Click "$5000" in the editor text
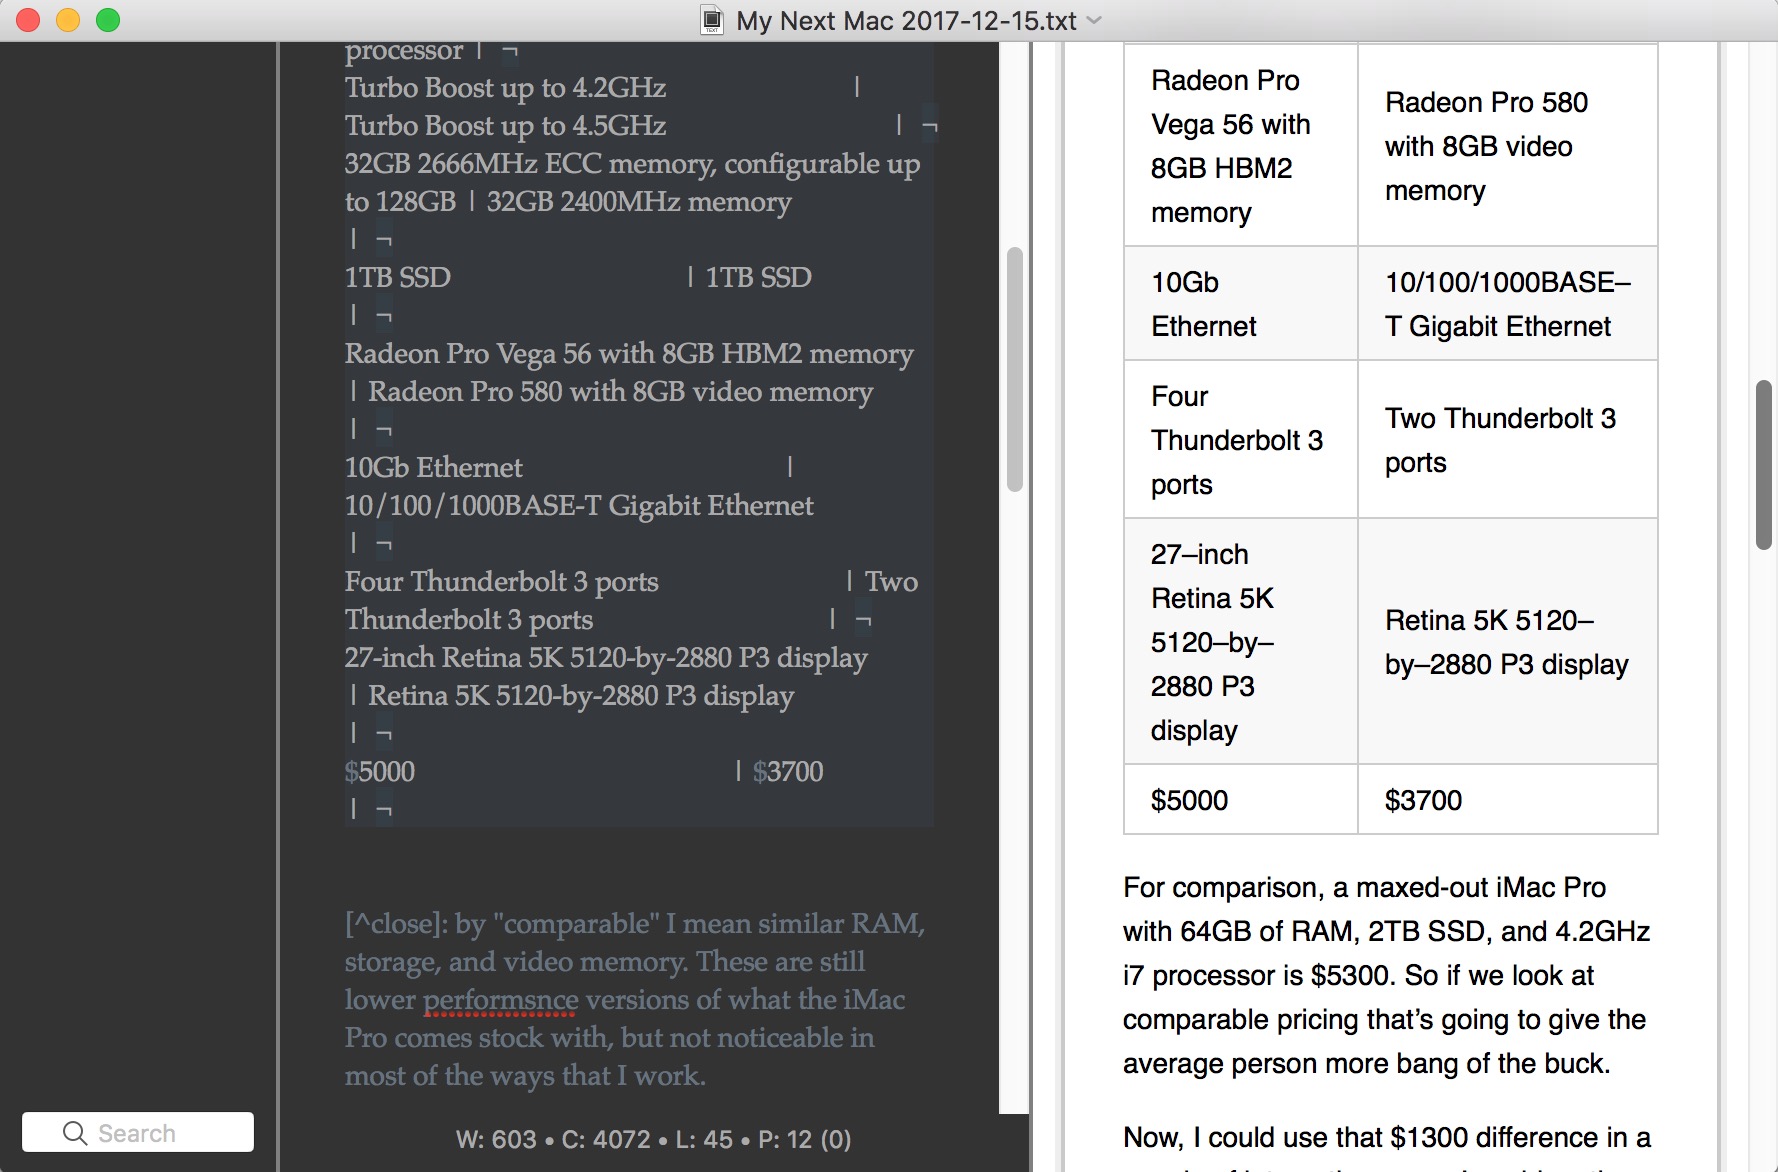The width and height of the screenshot is (1778, 1172). coord(380,771)
